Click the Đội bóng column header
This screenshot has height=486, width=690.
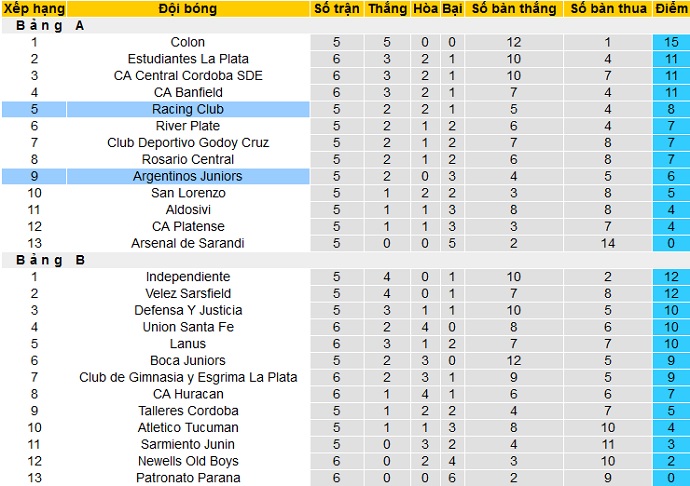[x=188, y=9]
